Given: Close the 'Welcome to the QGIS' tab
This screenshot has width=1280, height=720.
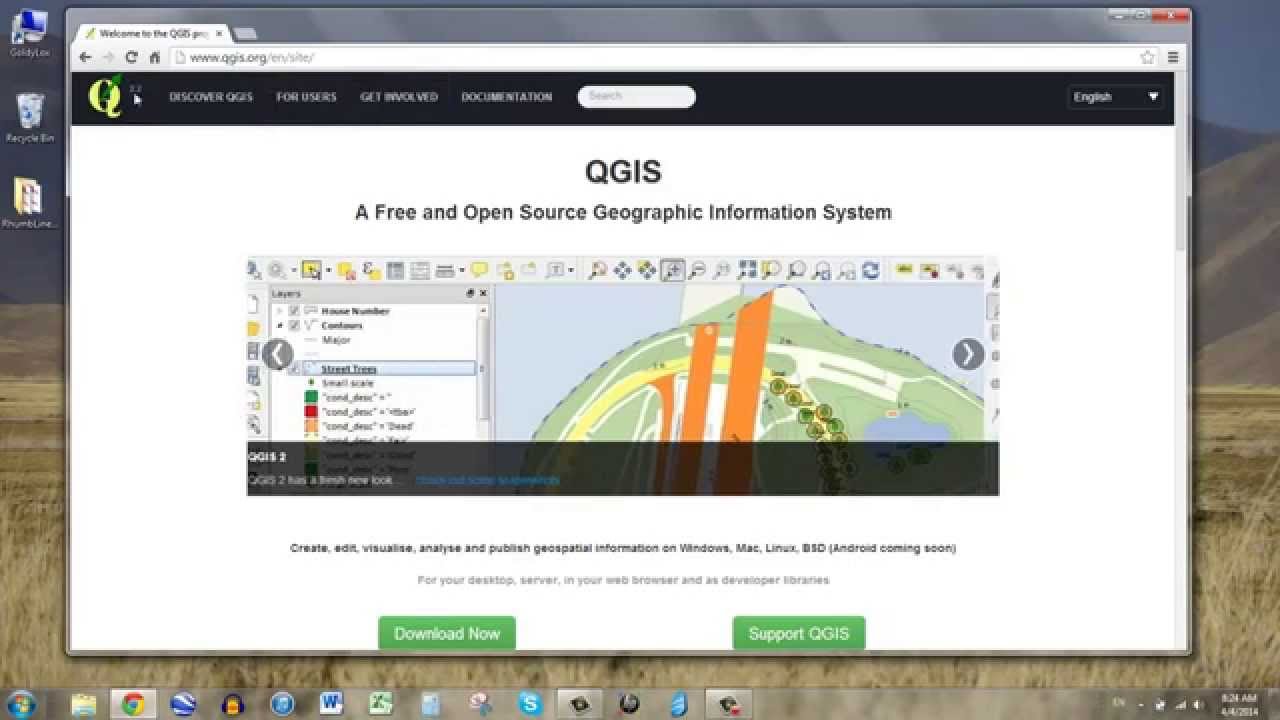Looking at the screenshot, I should point(219,33).
